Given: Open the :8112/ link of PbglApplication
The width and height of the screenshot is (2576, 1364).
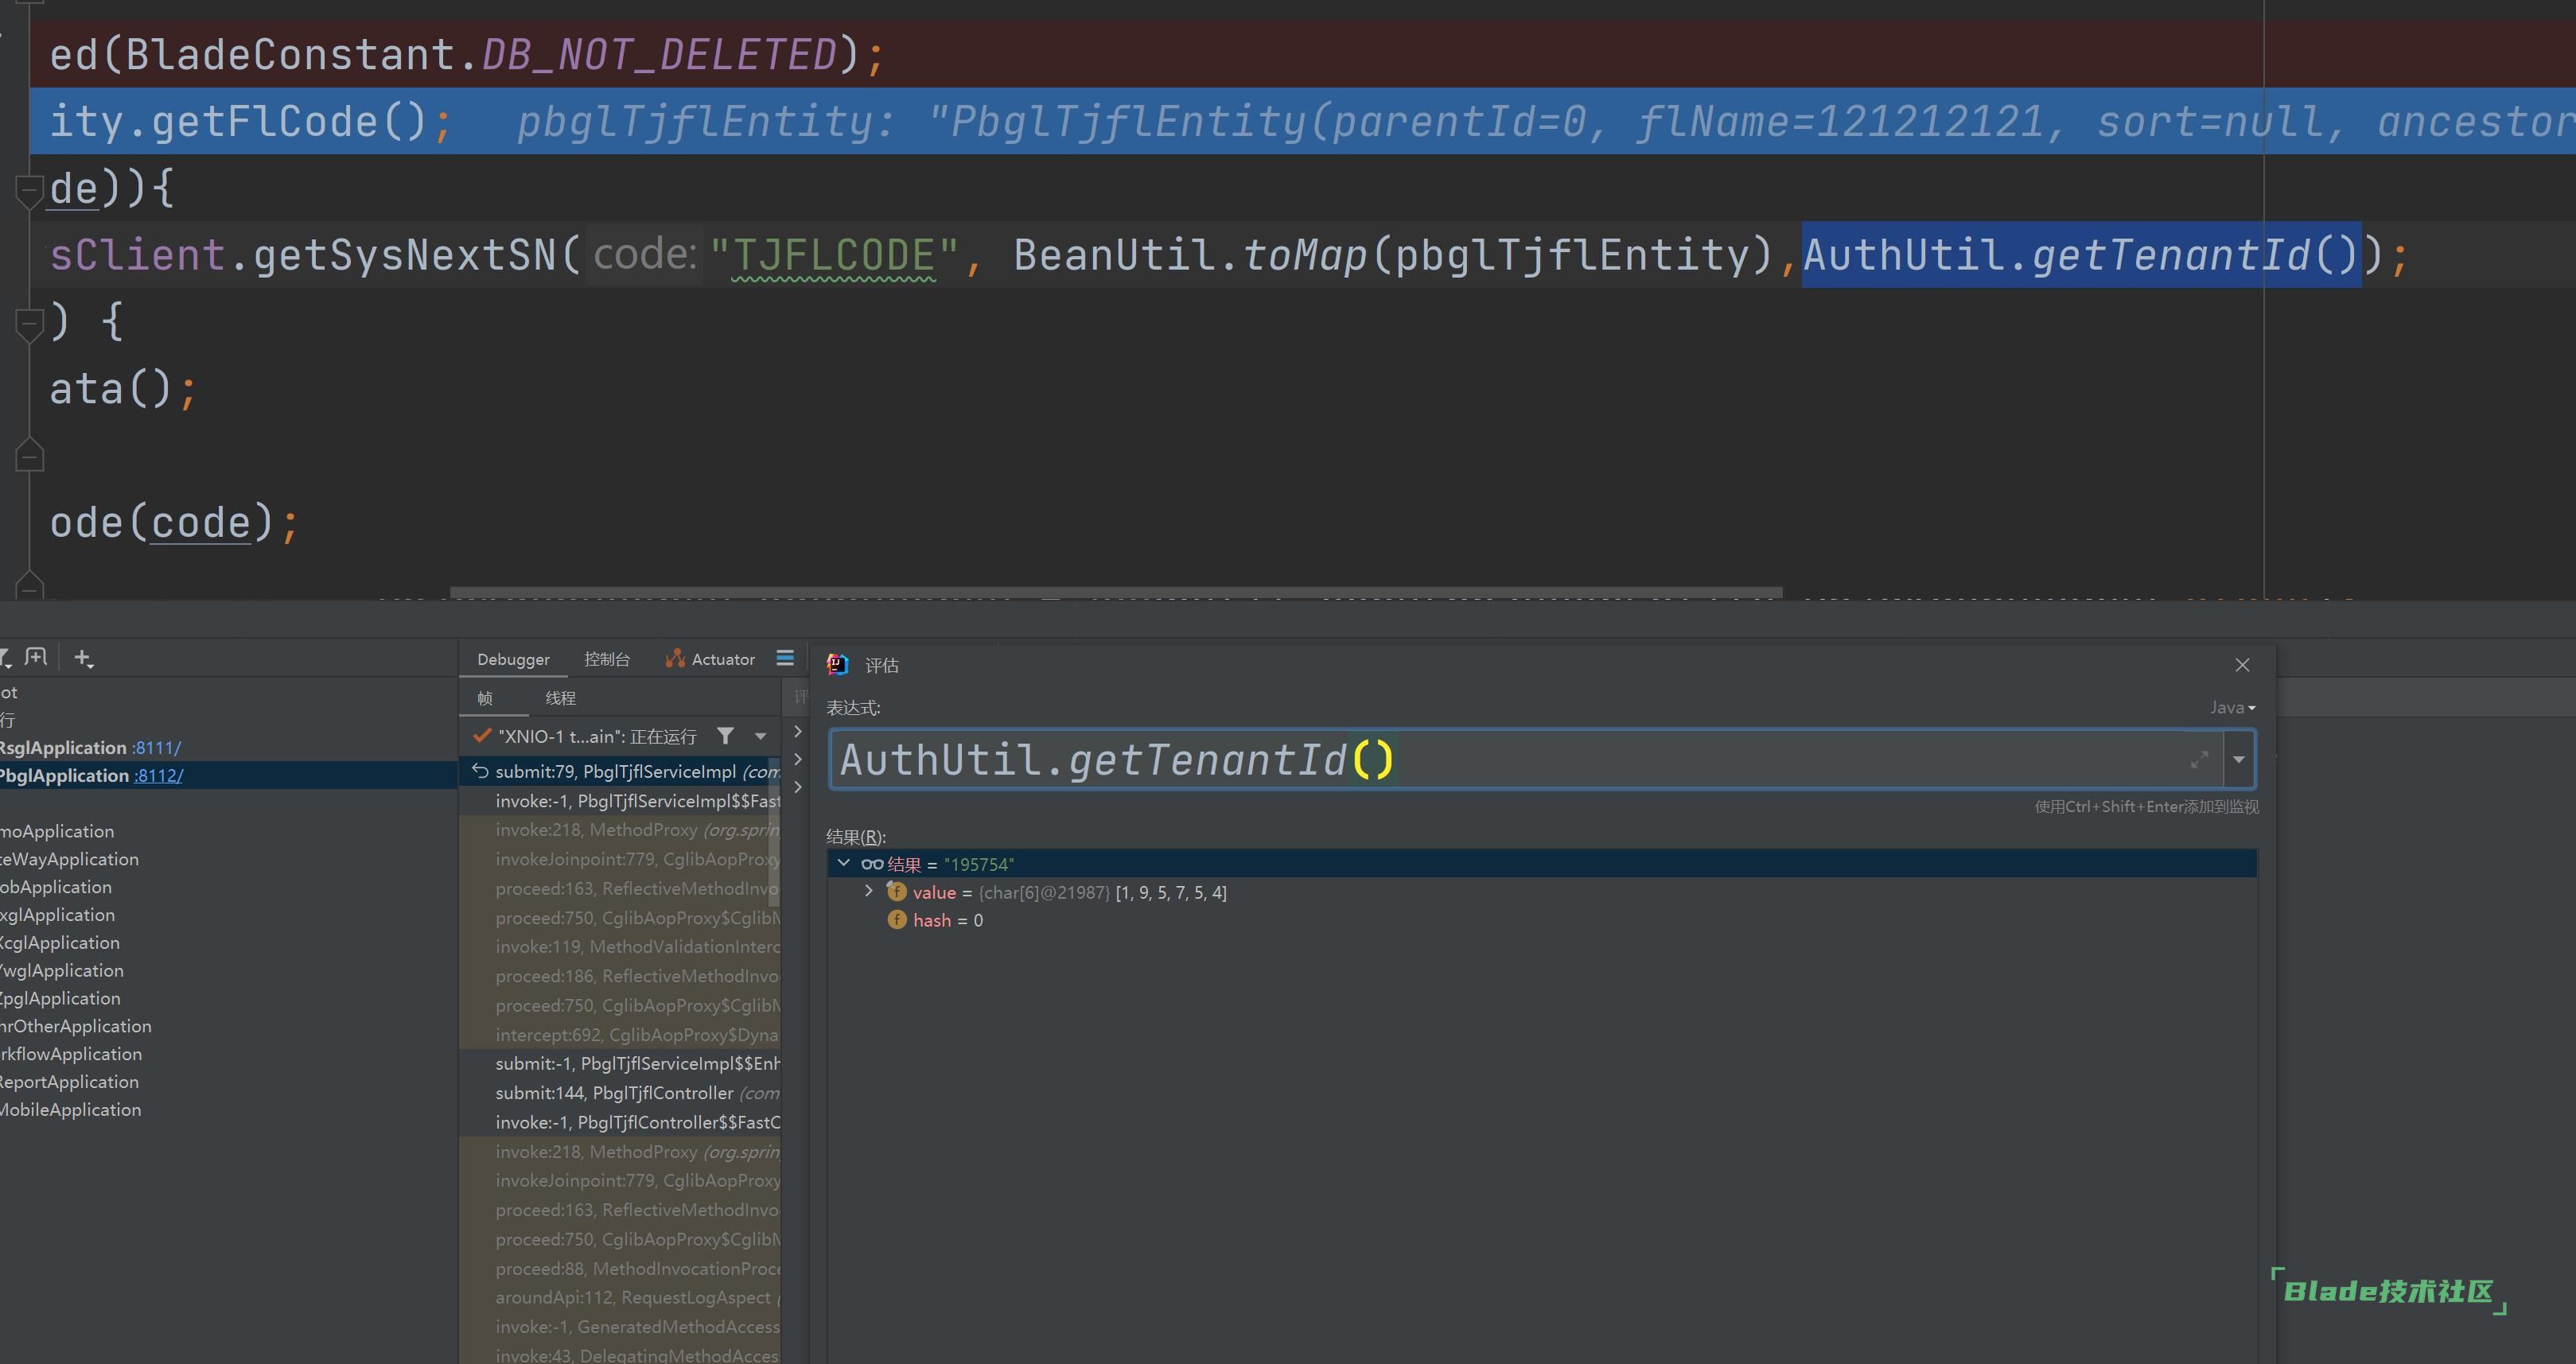Looking at the screenshot, I should pos(158,776).
